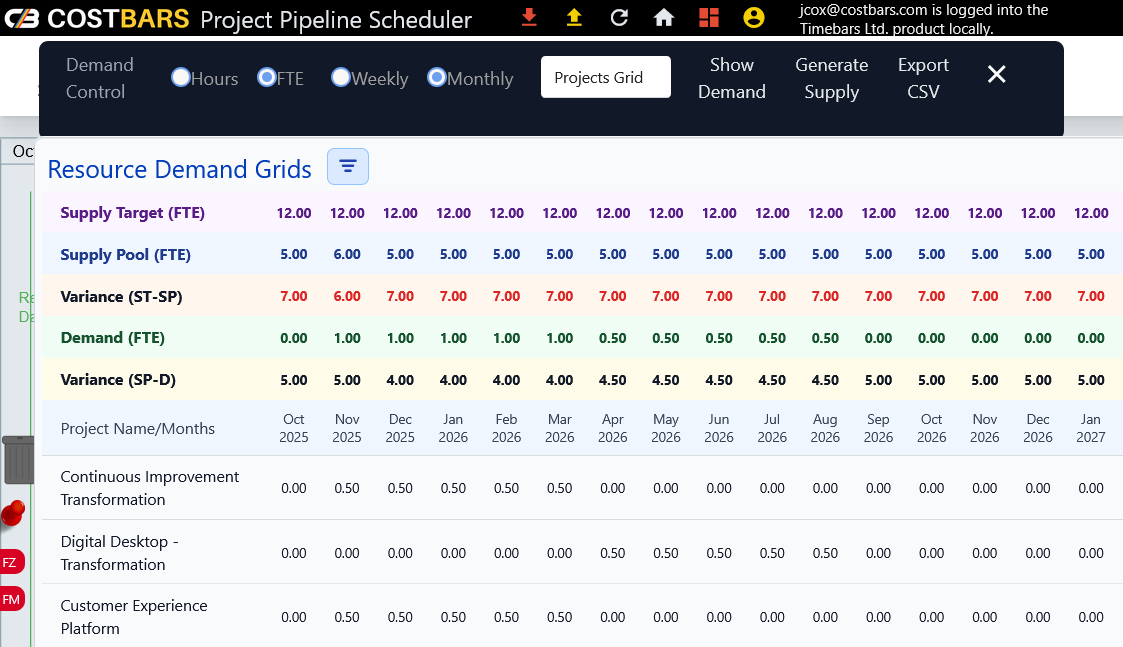Click the Show Demand button
Screen dimensions: 1123x647
[731, 78]
